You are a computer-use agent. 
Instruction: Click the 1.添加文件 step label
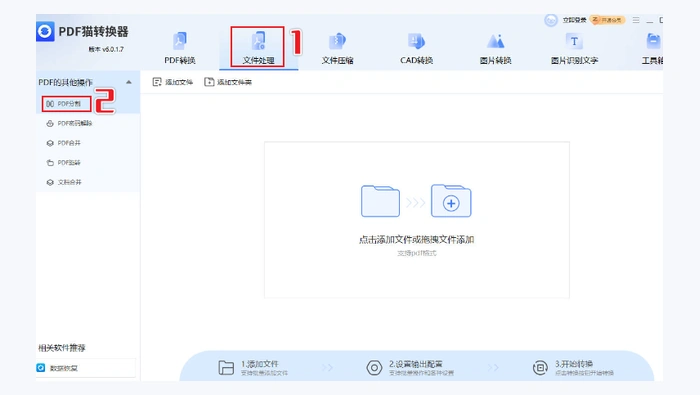coord(259,364)
